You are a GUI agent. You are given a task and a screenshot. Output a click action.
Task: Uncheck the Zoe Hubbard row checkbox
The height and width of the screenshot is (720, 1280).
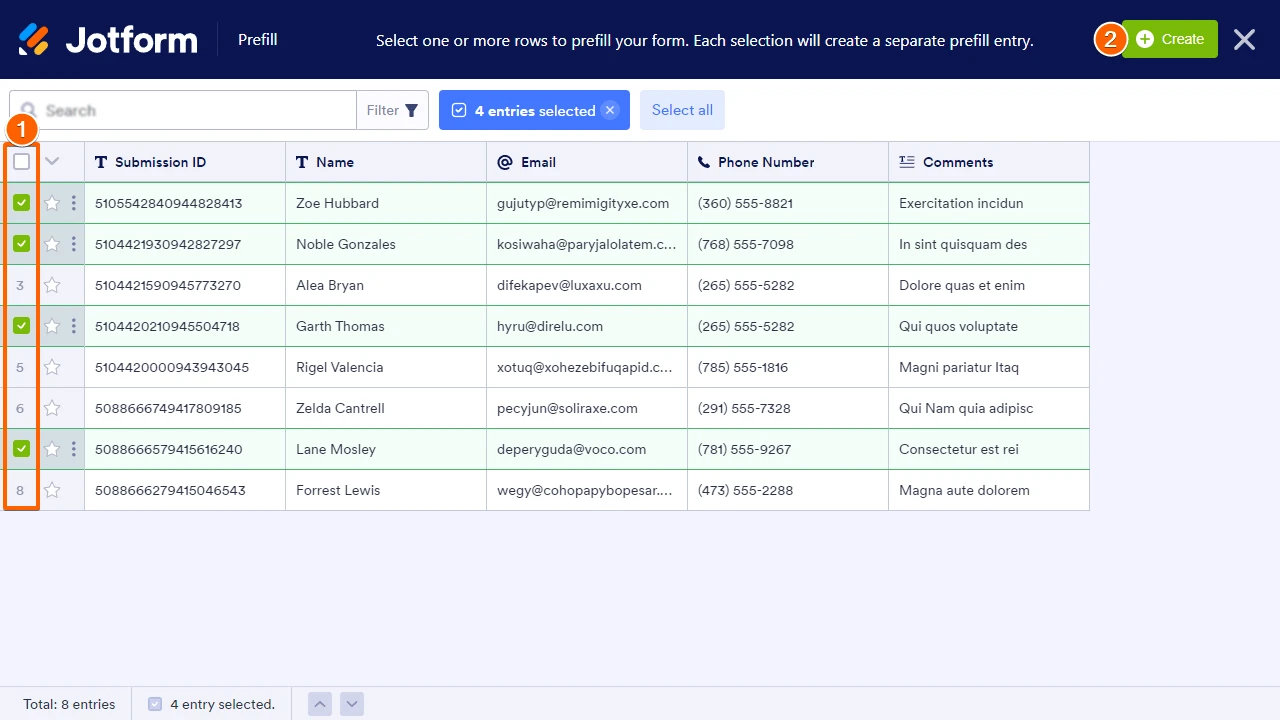pyautogui.click(x=21, y=202)
